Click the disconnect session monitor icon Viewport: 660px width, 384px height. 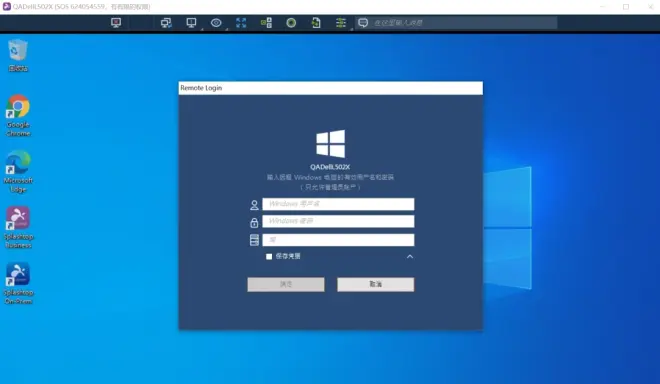pyautogui.click(x=116, y=23)
